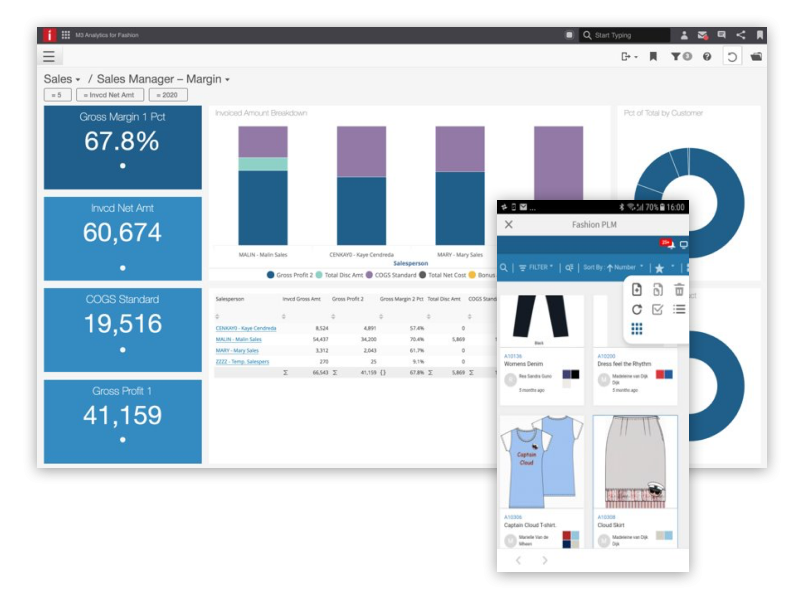Click the trash delete icon in popup
The image size is (800, 599).
[679, 290]
